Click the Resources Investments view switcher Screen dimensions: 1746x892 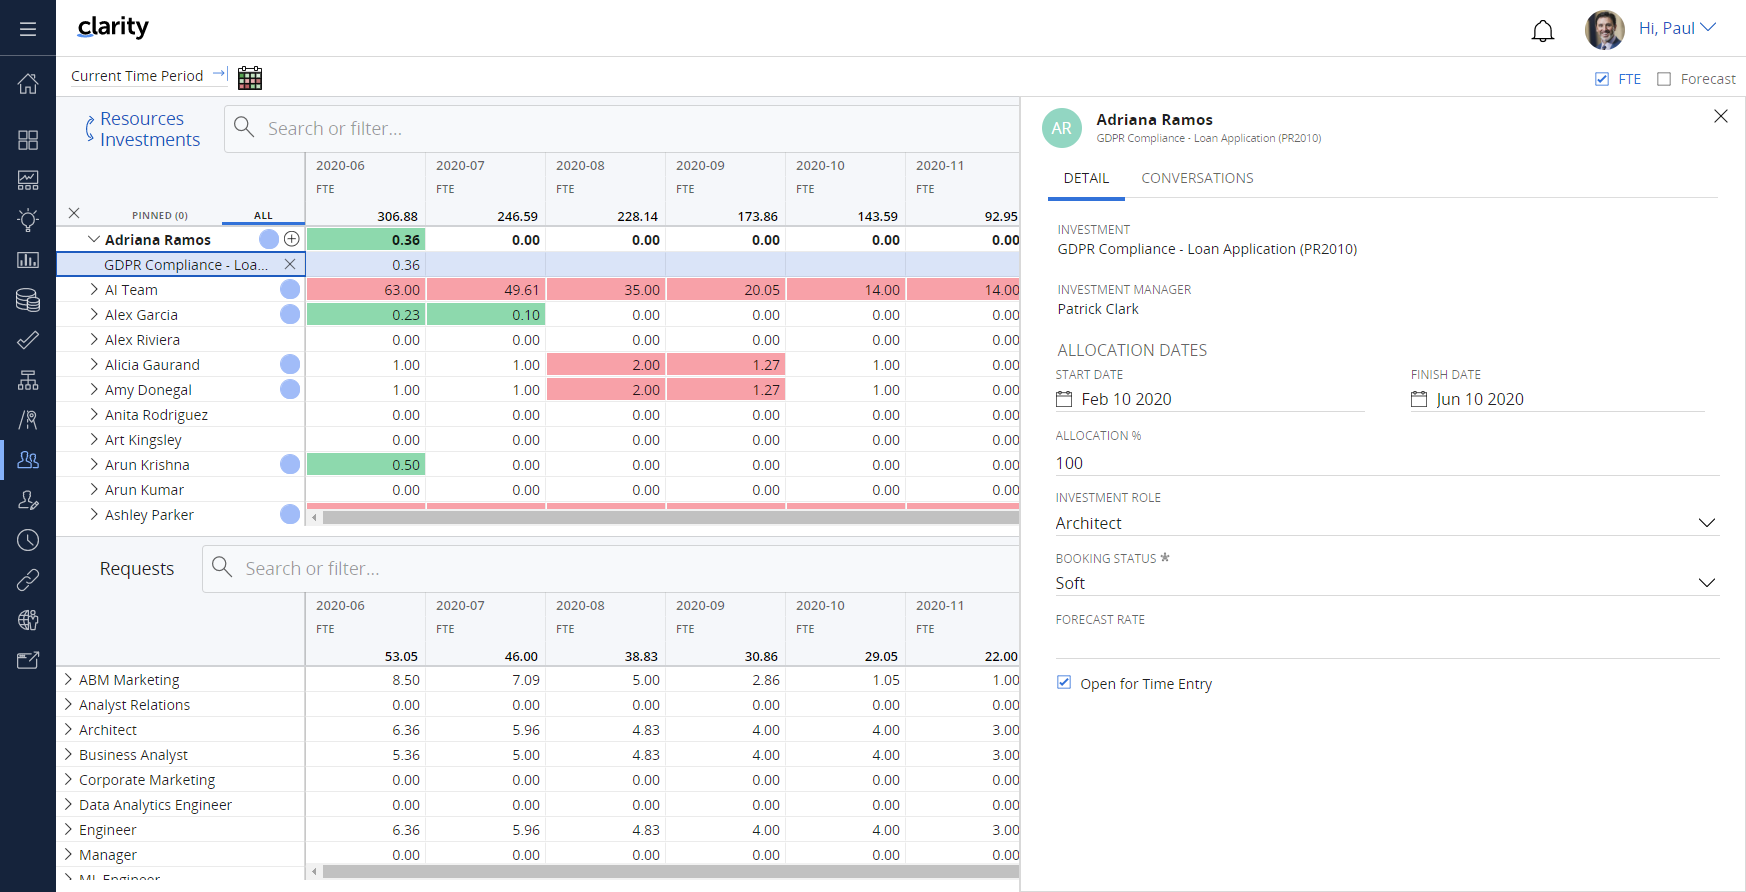coord(143,129)
